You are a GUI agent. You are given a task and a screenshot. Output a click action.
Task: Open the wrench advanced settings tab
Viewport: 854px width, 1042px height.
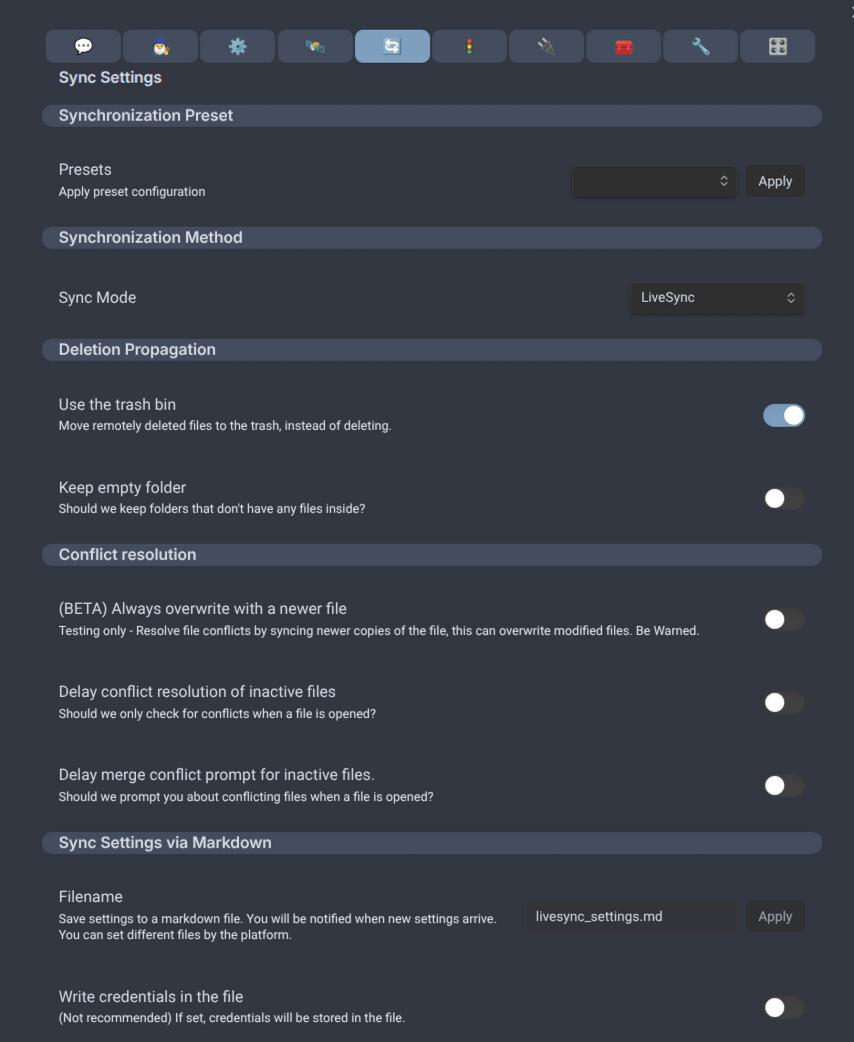(x=701, y=46)
